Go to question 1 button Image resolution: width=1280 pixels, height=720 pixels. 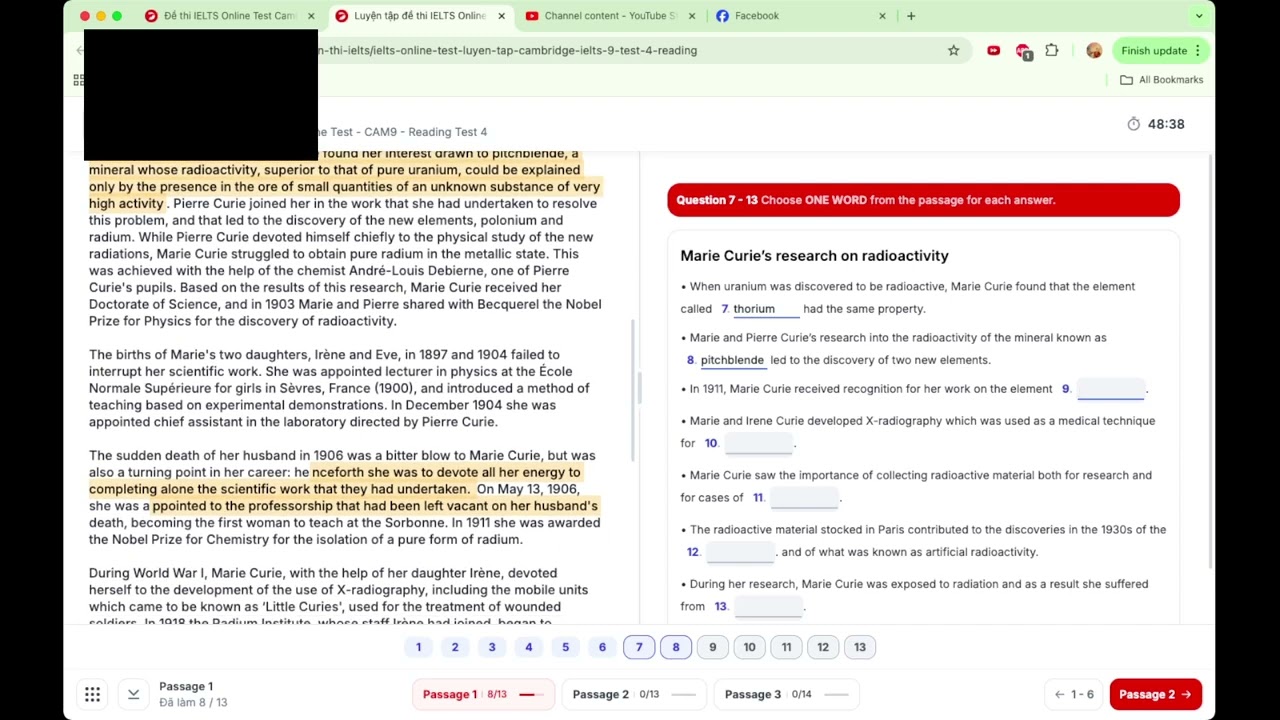418,647
